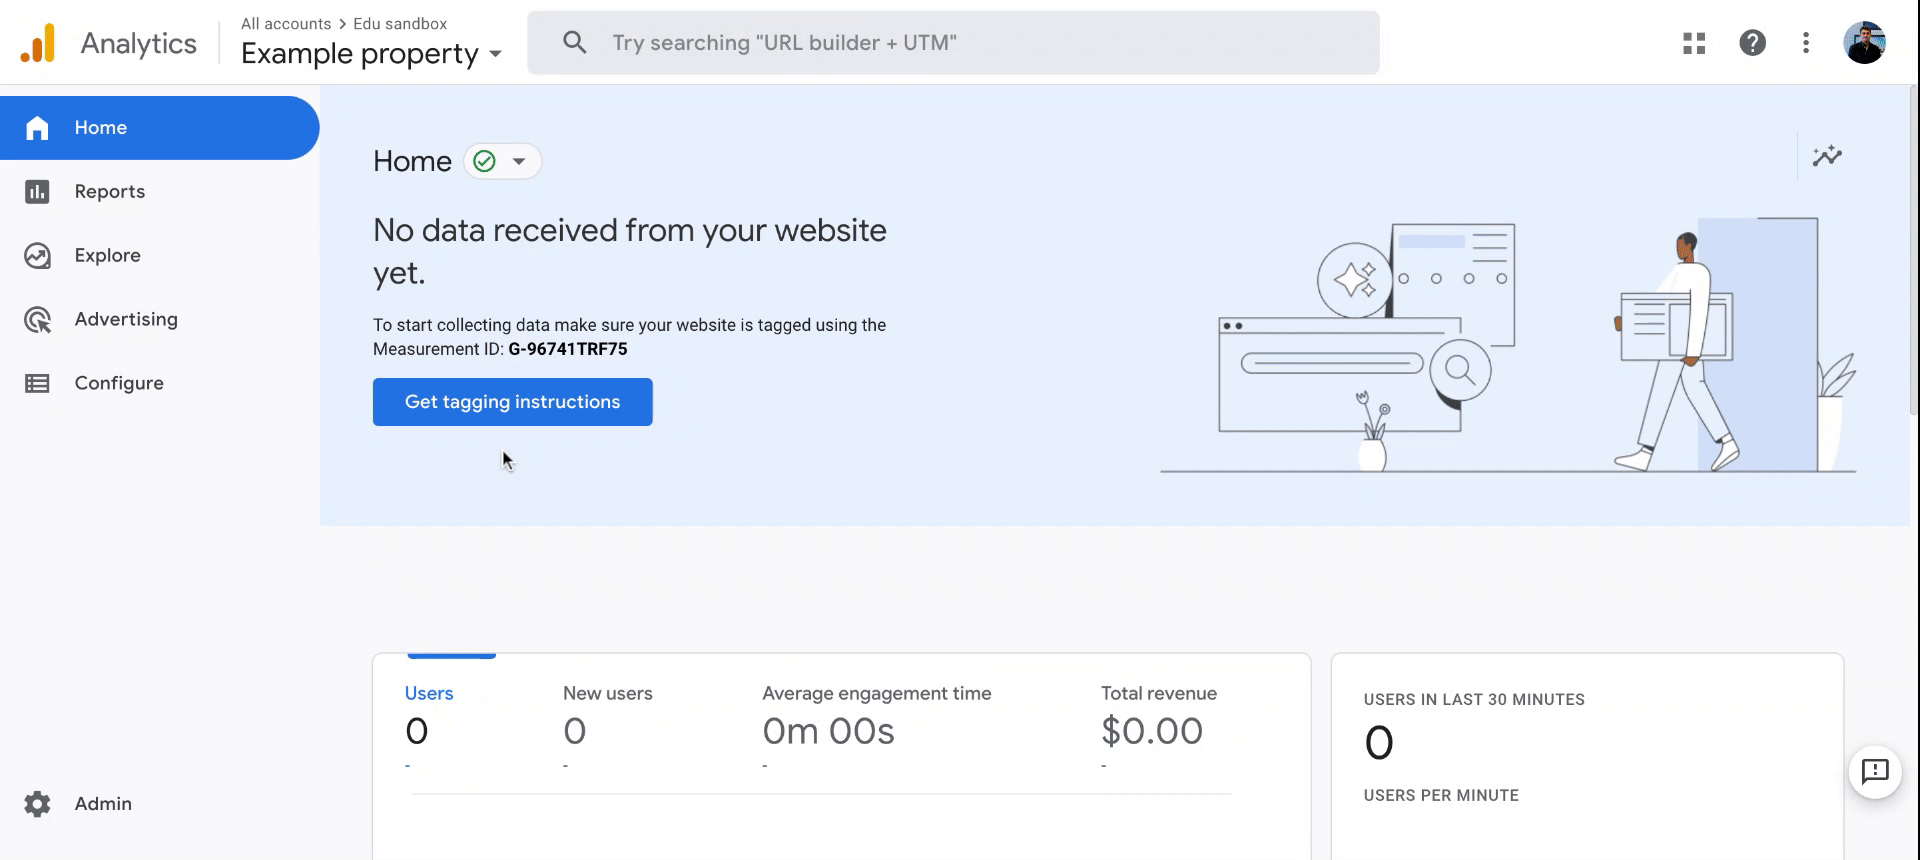Go to the Configure section

[x=118, y=383]
